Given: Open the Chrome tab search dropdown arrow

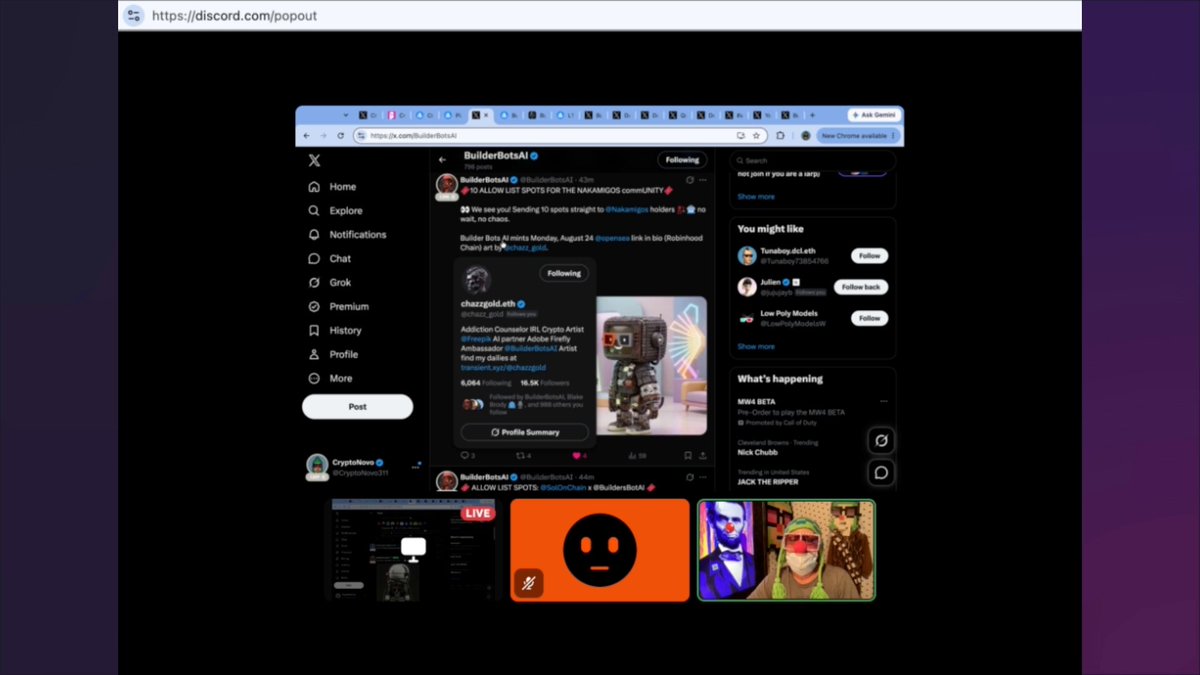Looking at the screenshot, I should (x=346, y=115).
